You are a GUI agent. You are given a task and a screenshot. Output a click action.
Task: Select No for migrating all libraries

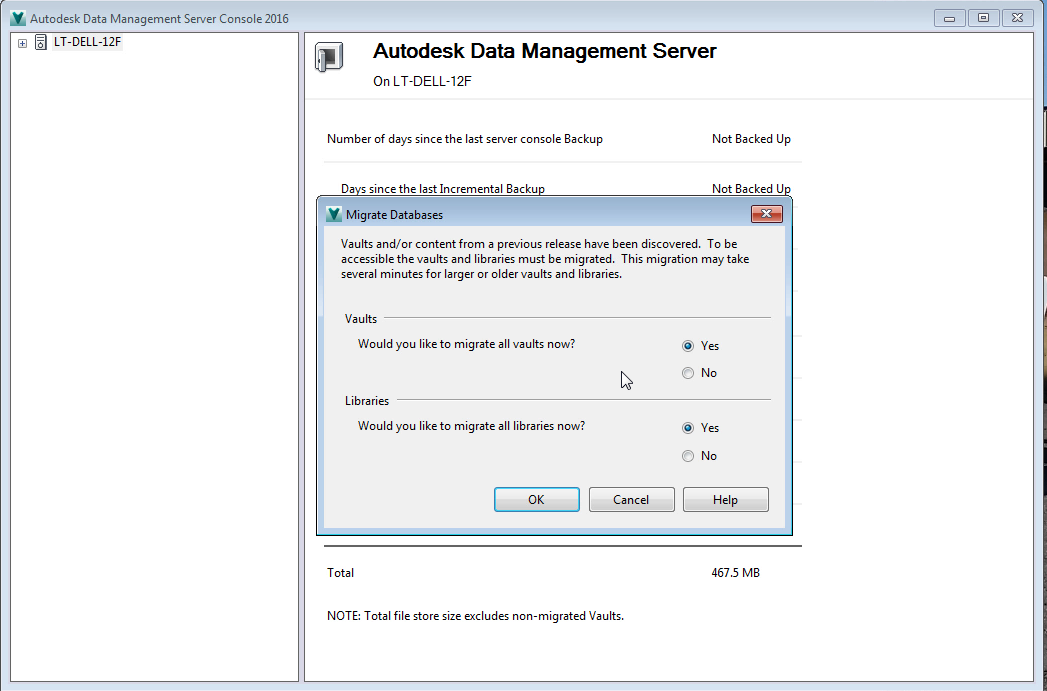tap(688, 456)
